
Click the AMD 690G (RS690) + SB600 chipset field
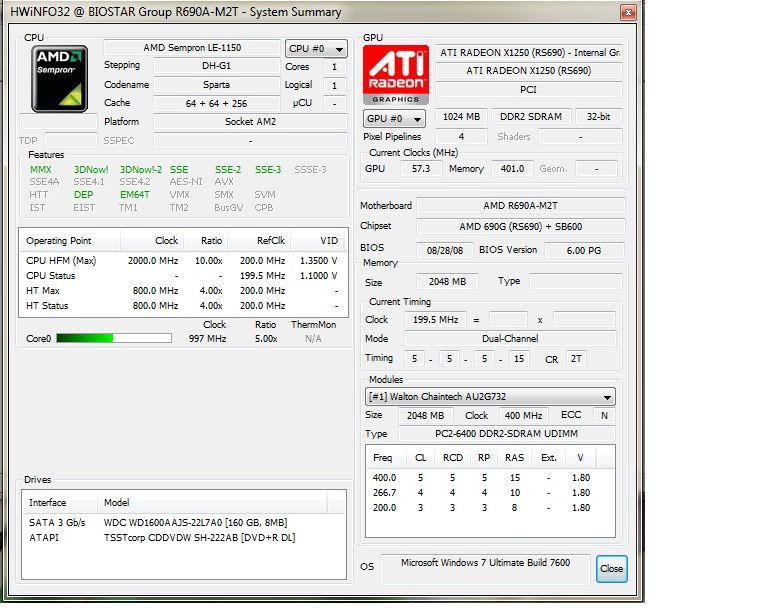pos(521,227)
